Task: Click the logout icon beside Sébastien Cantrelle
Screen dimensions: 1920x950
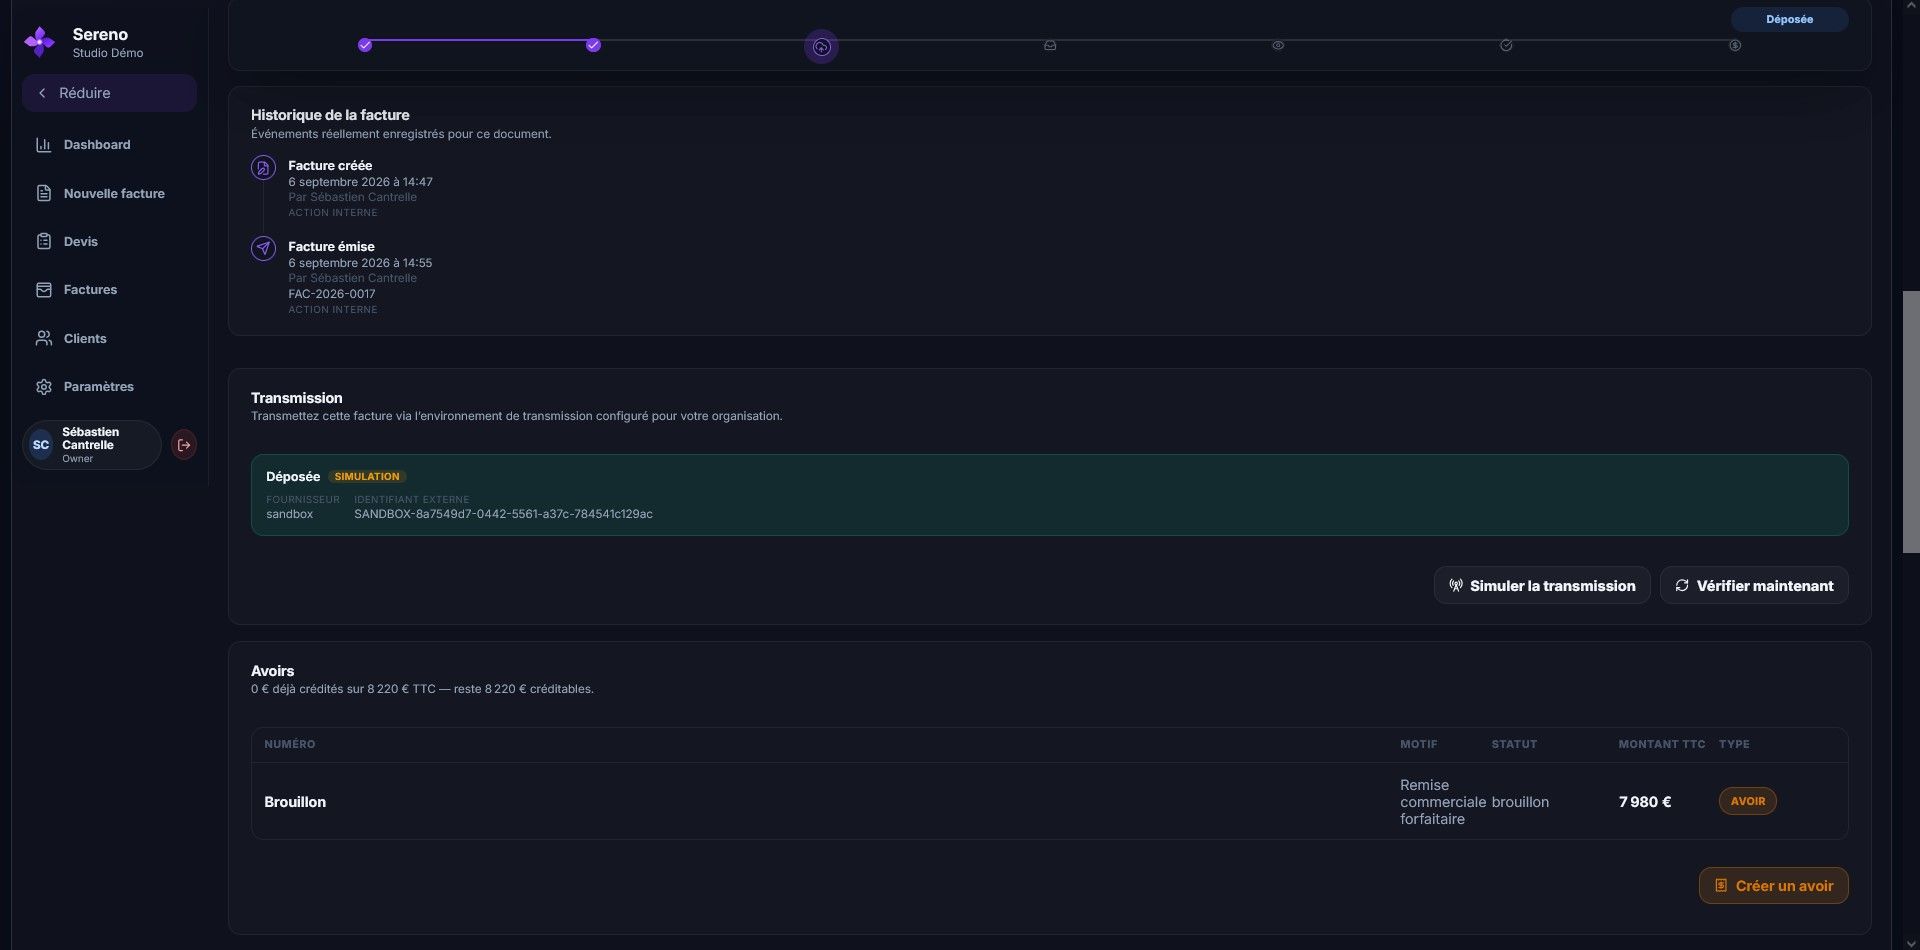Action: (184, 445)
